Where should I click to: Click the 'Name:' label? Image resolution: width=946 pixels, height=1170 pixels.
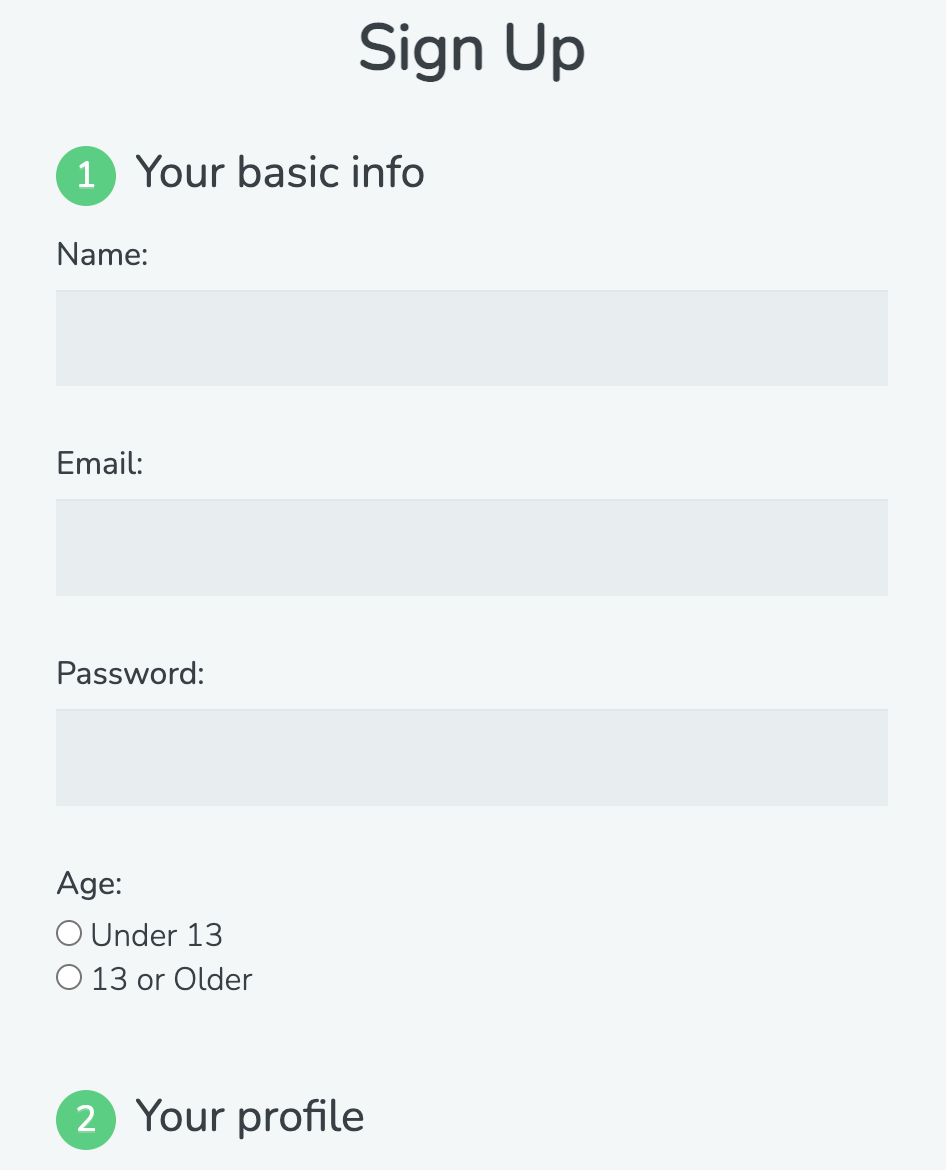101,255
